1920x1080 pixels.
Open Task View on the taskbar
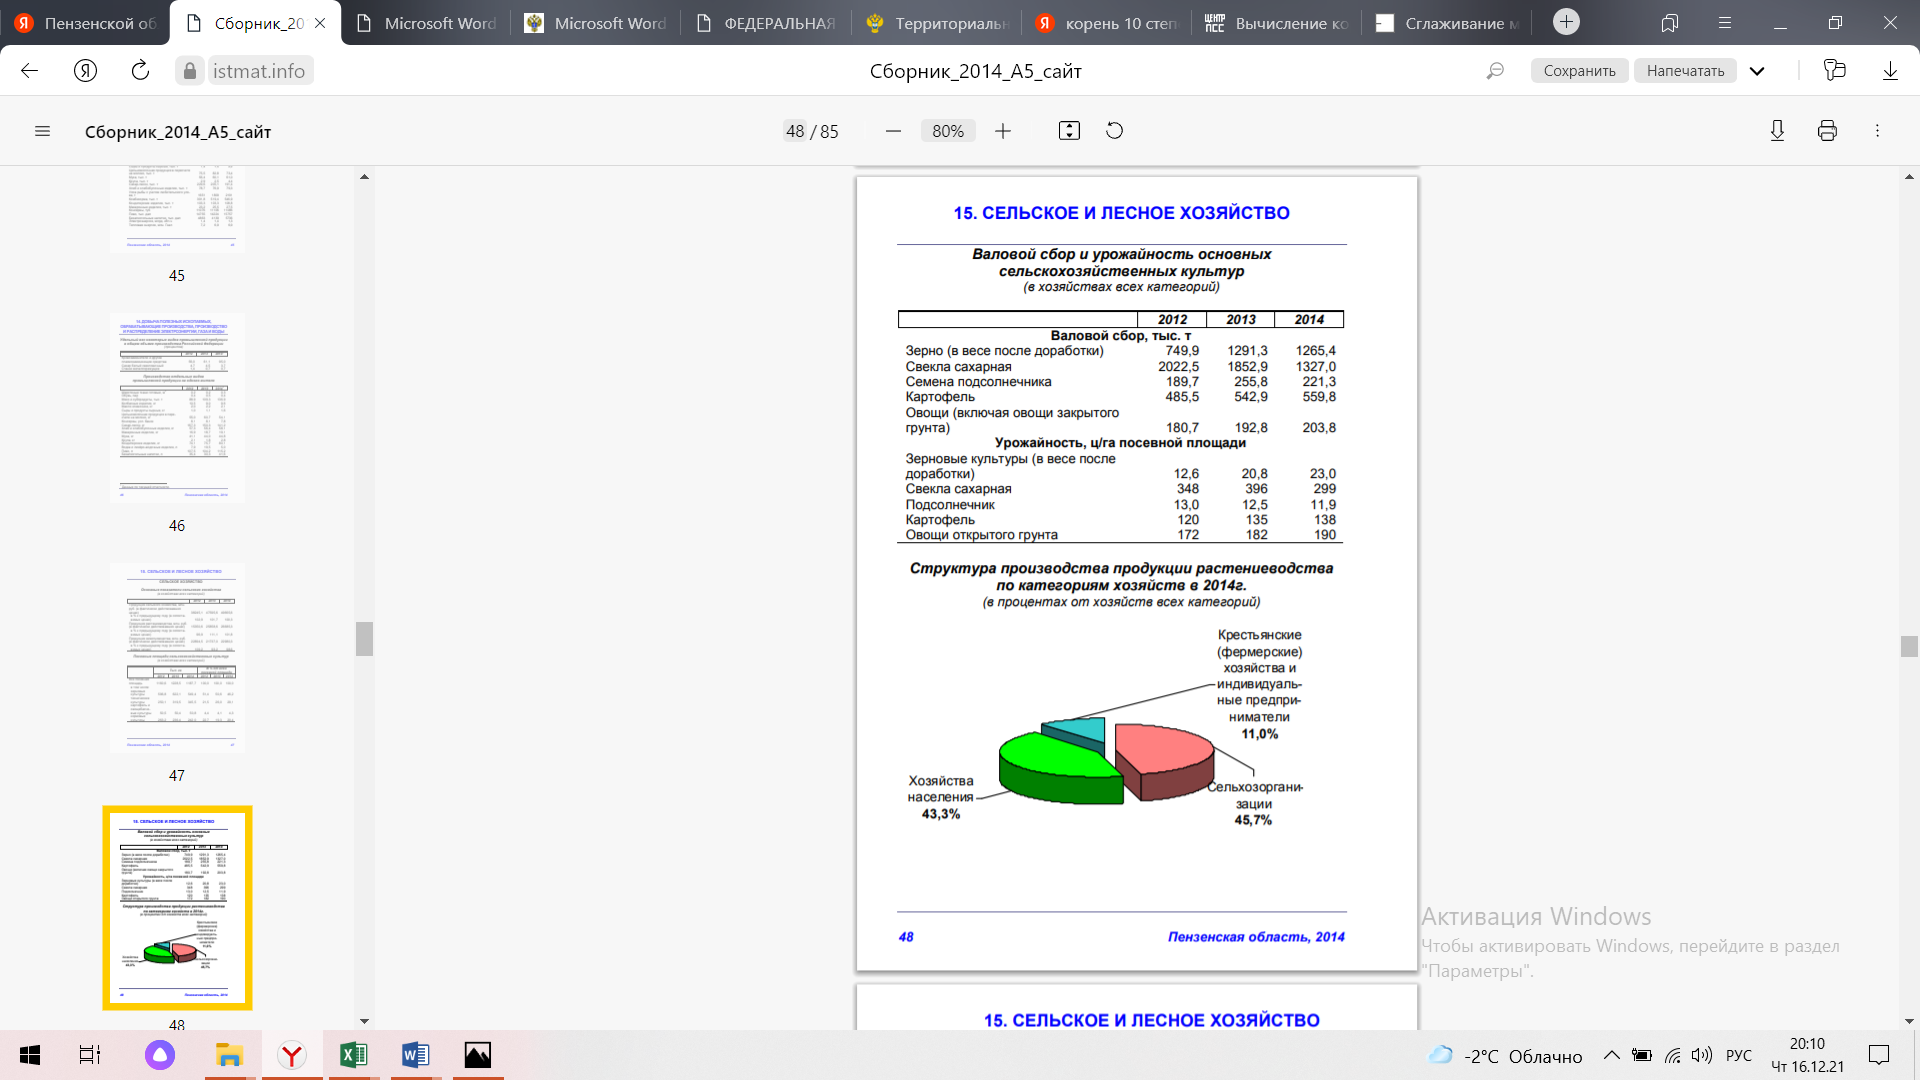(90, 1055)
